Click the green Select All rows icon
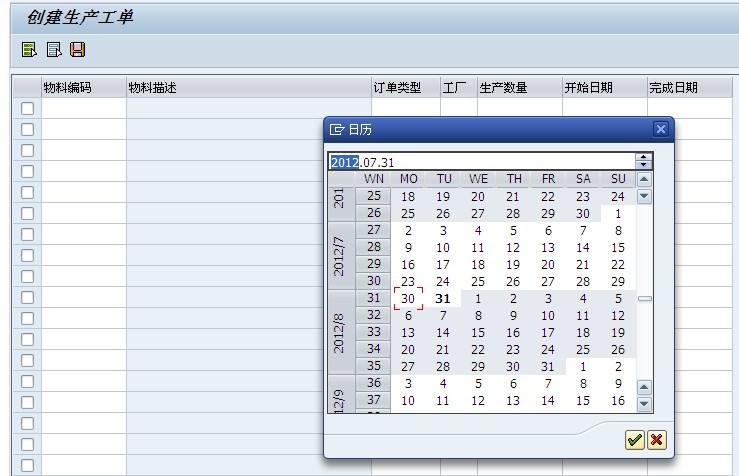 click(x=29, y=49)
